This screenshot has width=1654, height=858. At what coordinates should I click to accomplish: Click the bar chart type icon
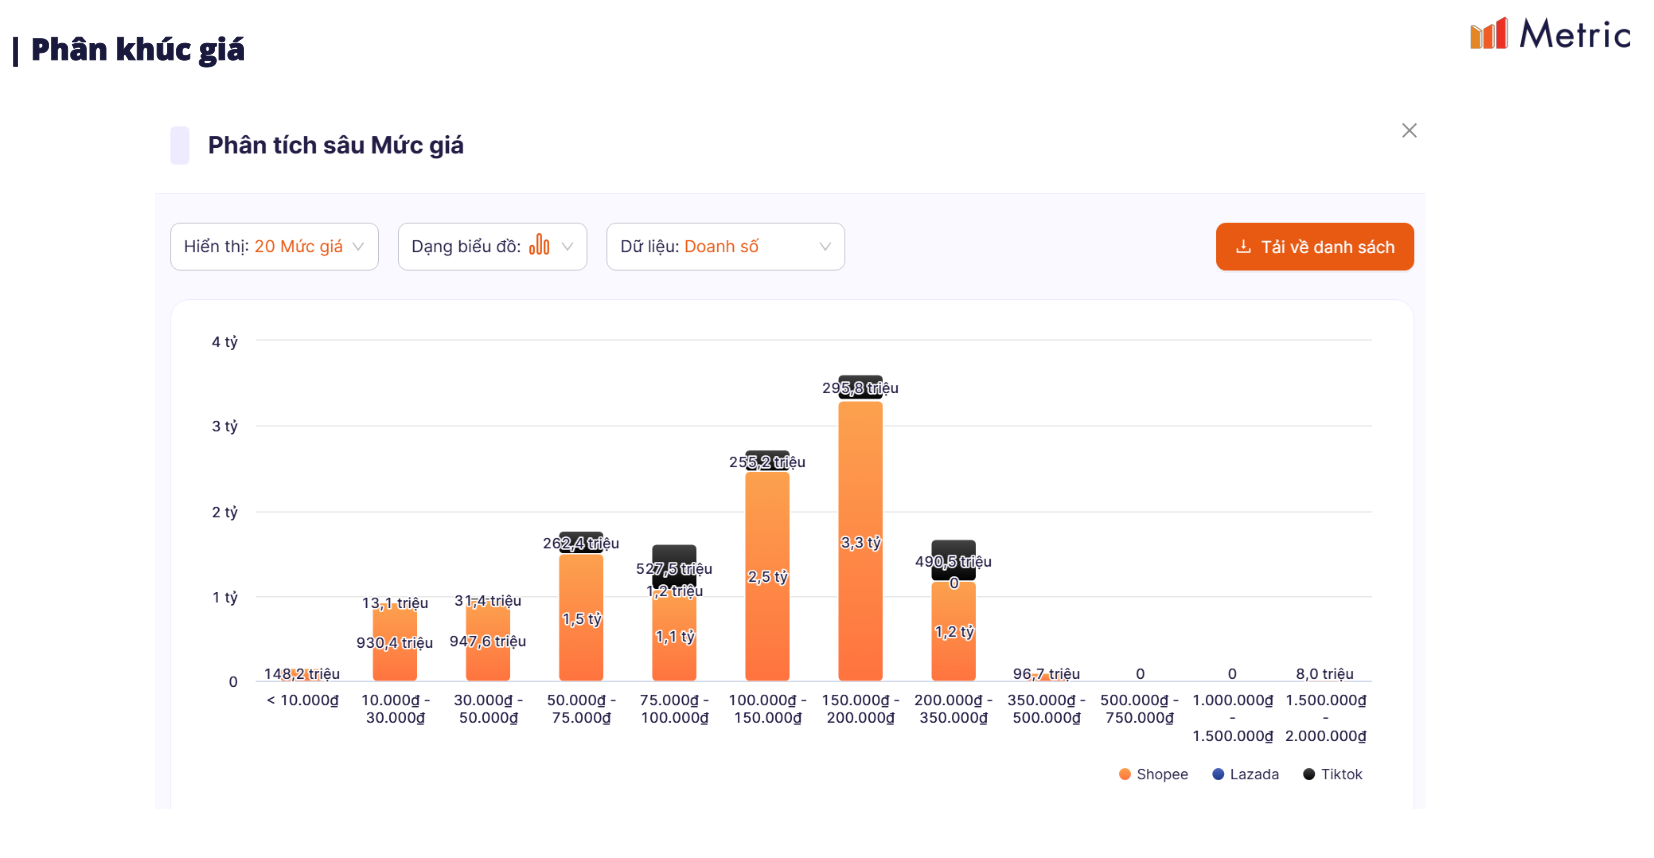(539, 245)
